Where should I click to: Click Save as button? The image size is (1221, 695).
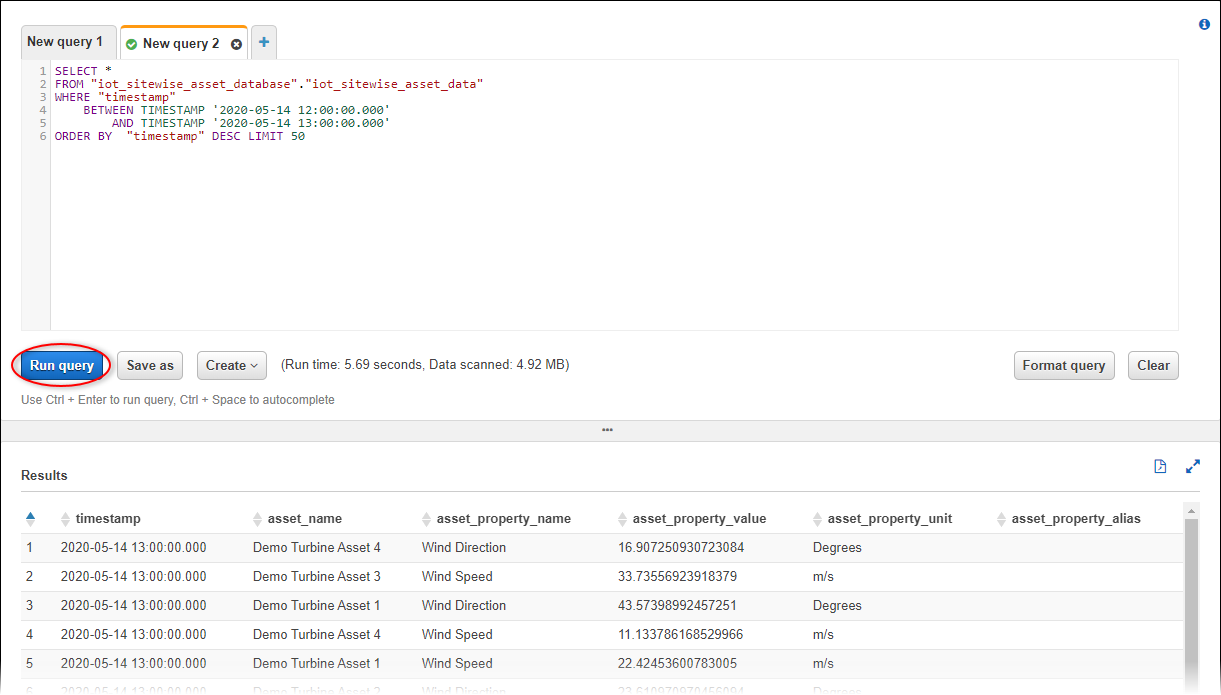coord(150,365)
